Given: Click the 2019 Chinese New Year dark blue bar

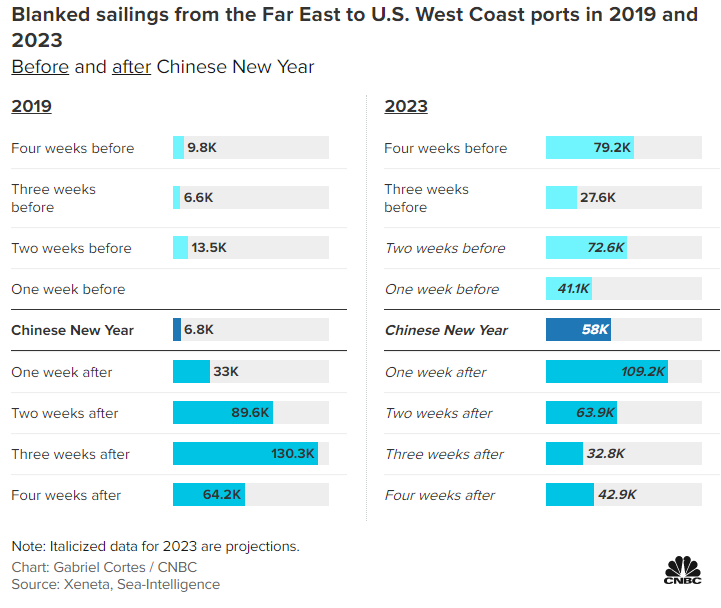Looking at the screenshot, I should pyautogui.click(x=177, y=330).
